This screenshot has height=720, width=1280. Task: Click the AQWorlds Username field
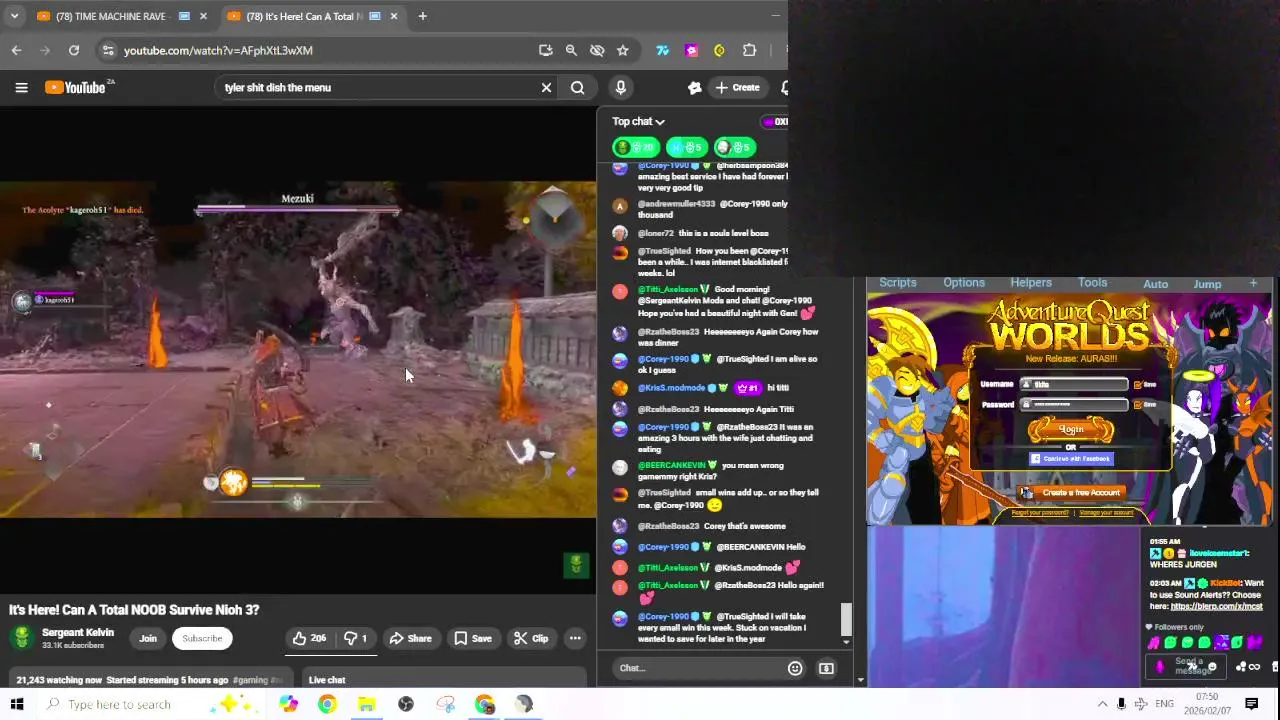(1074, 384)
